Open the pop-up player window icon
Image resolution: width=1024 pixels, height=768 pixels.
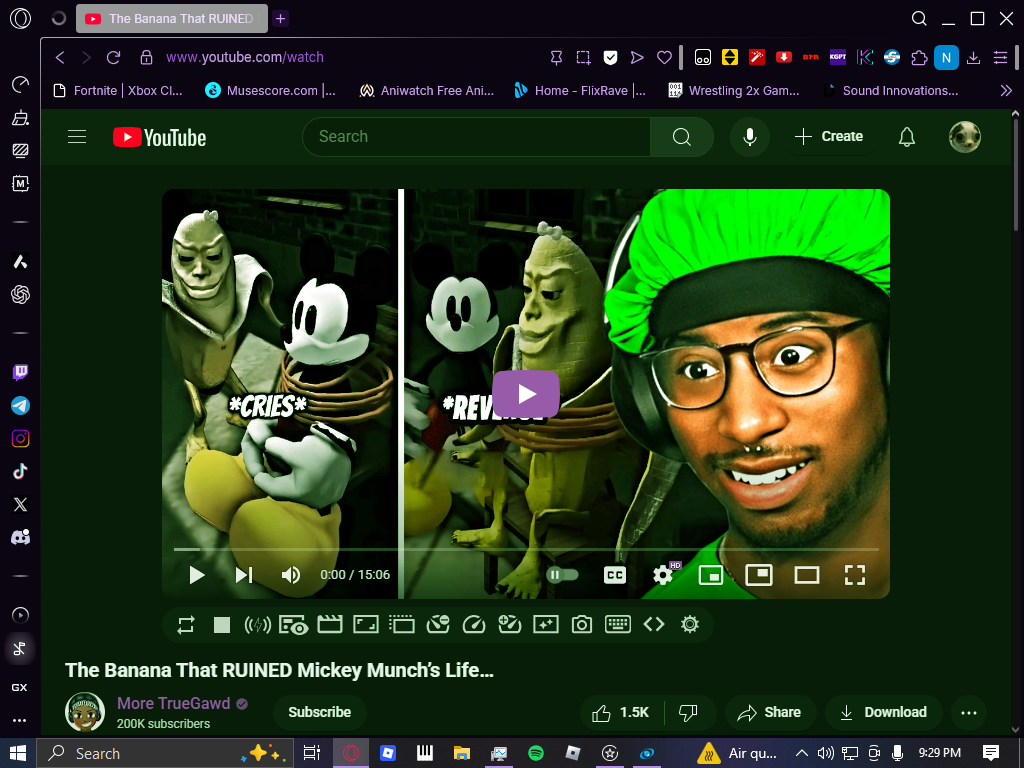(402, 625)
